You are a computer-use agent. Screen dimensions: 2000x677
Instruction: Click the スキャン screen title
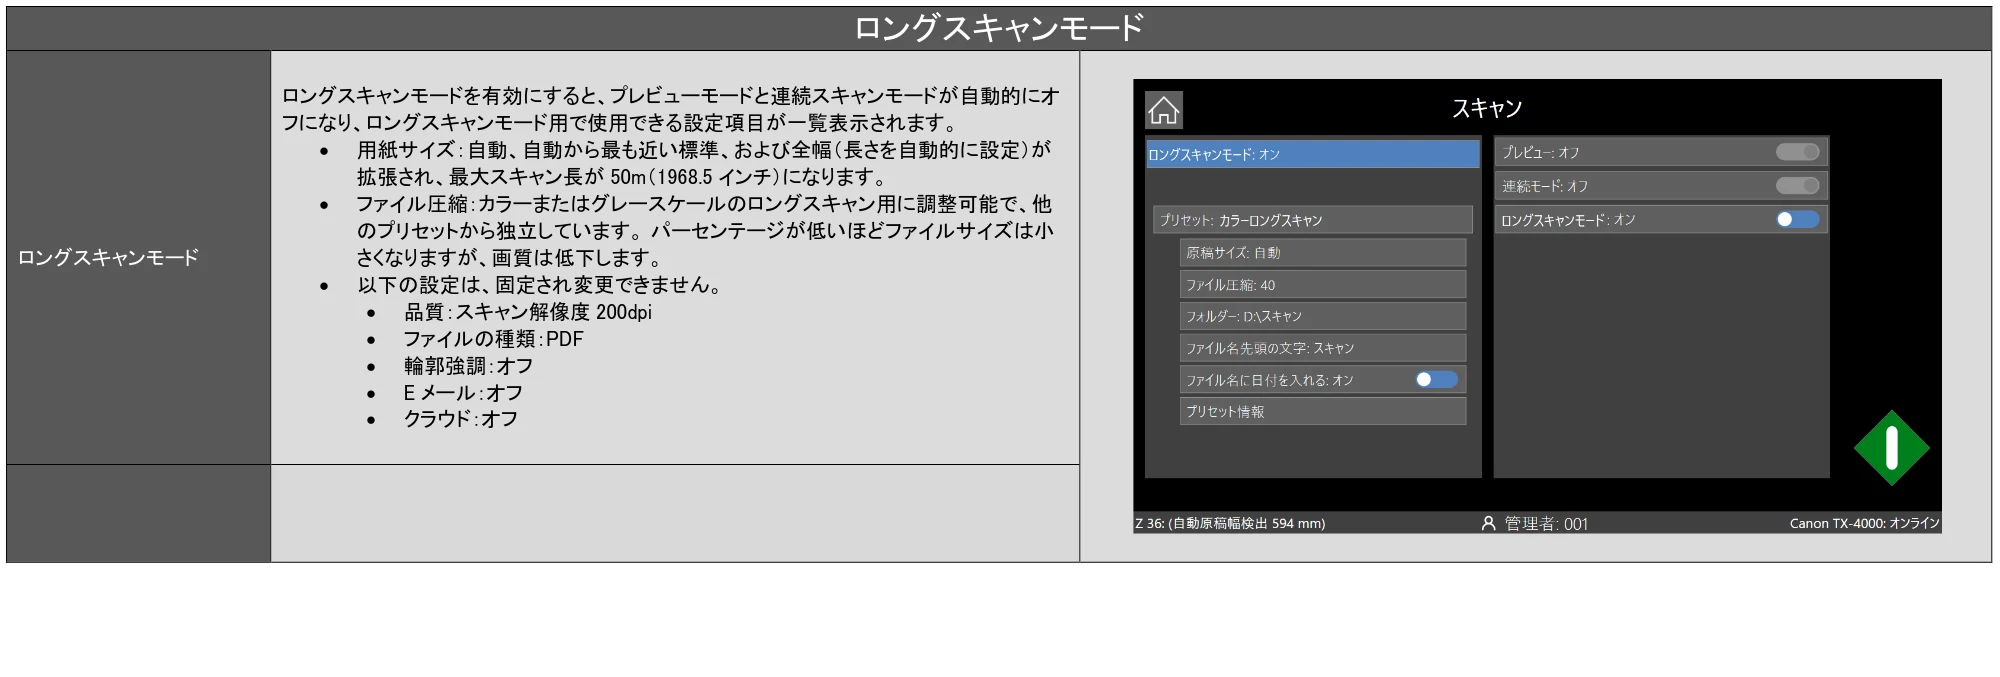1487,108
